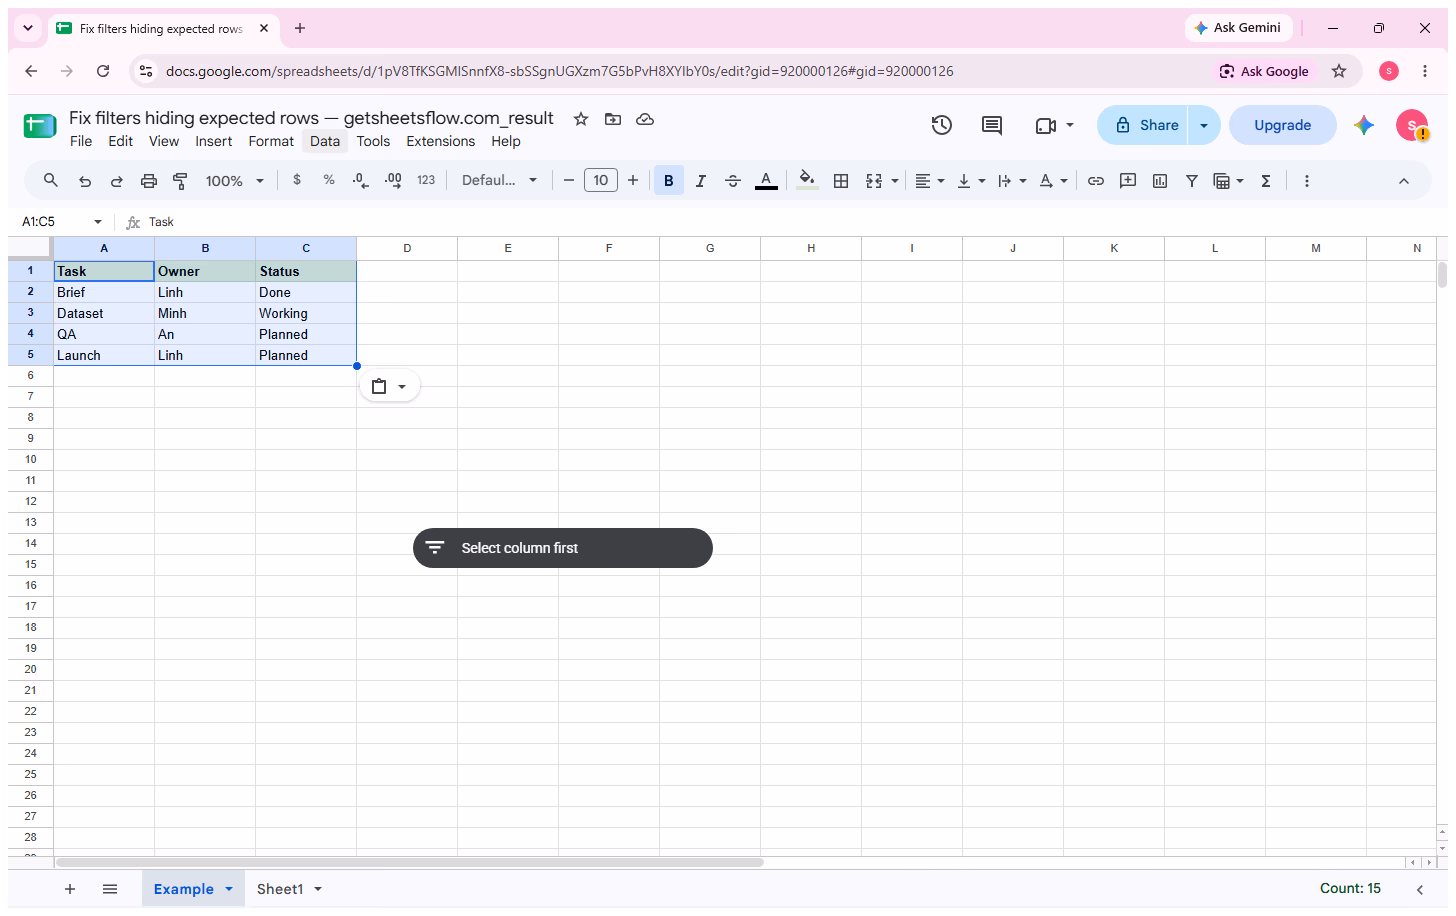Toggle strikethrough formatting
The height and width of the screenshot is (916, 1456).
point(733,181)
